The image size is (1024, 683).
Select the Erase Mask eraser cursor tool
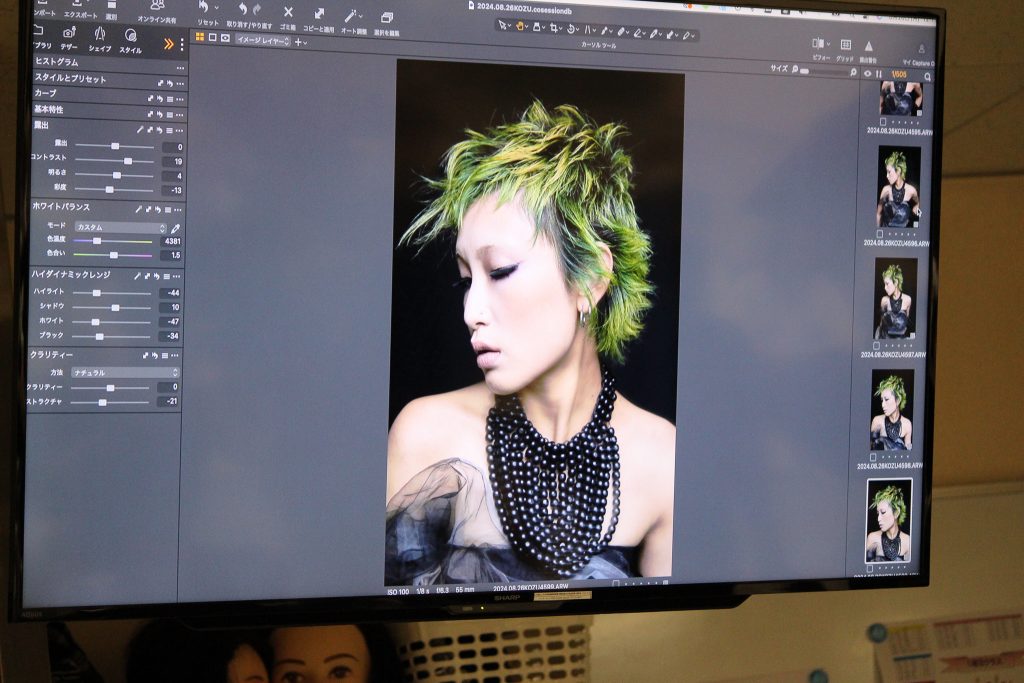pyautogui.click(x=637, y=32)
